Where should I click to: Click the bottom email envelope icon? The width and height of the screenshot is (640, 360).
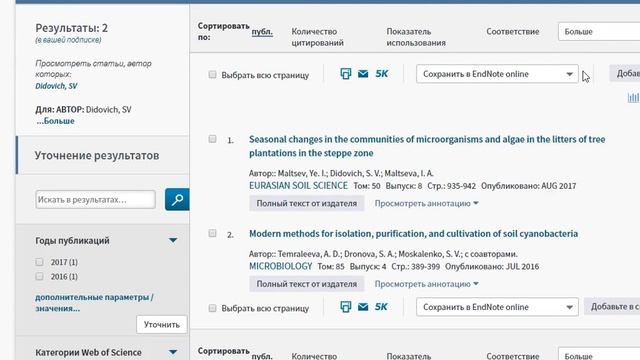[x=363, y=307]
